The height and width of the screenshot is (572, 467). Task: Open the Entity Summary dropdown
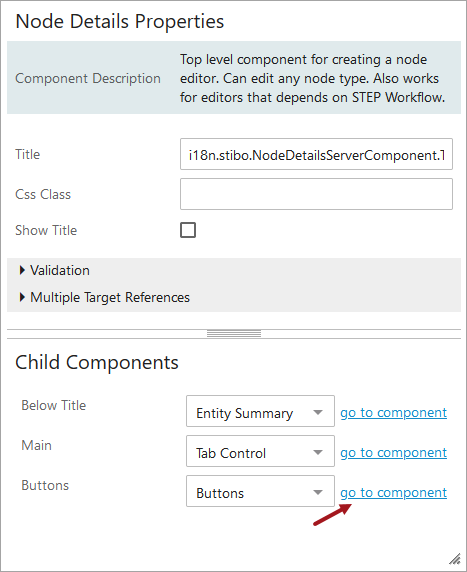(260, 411)
